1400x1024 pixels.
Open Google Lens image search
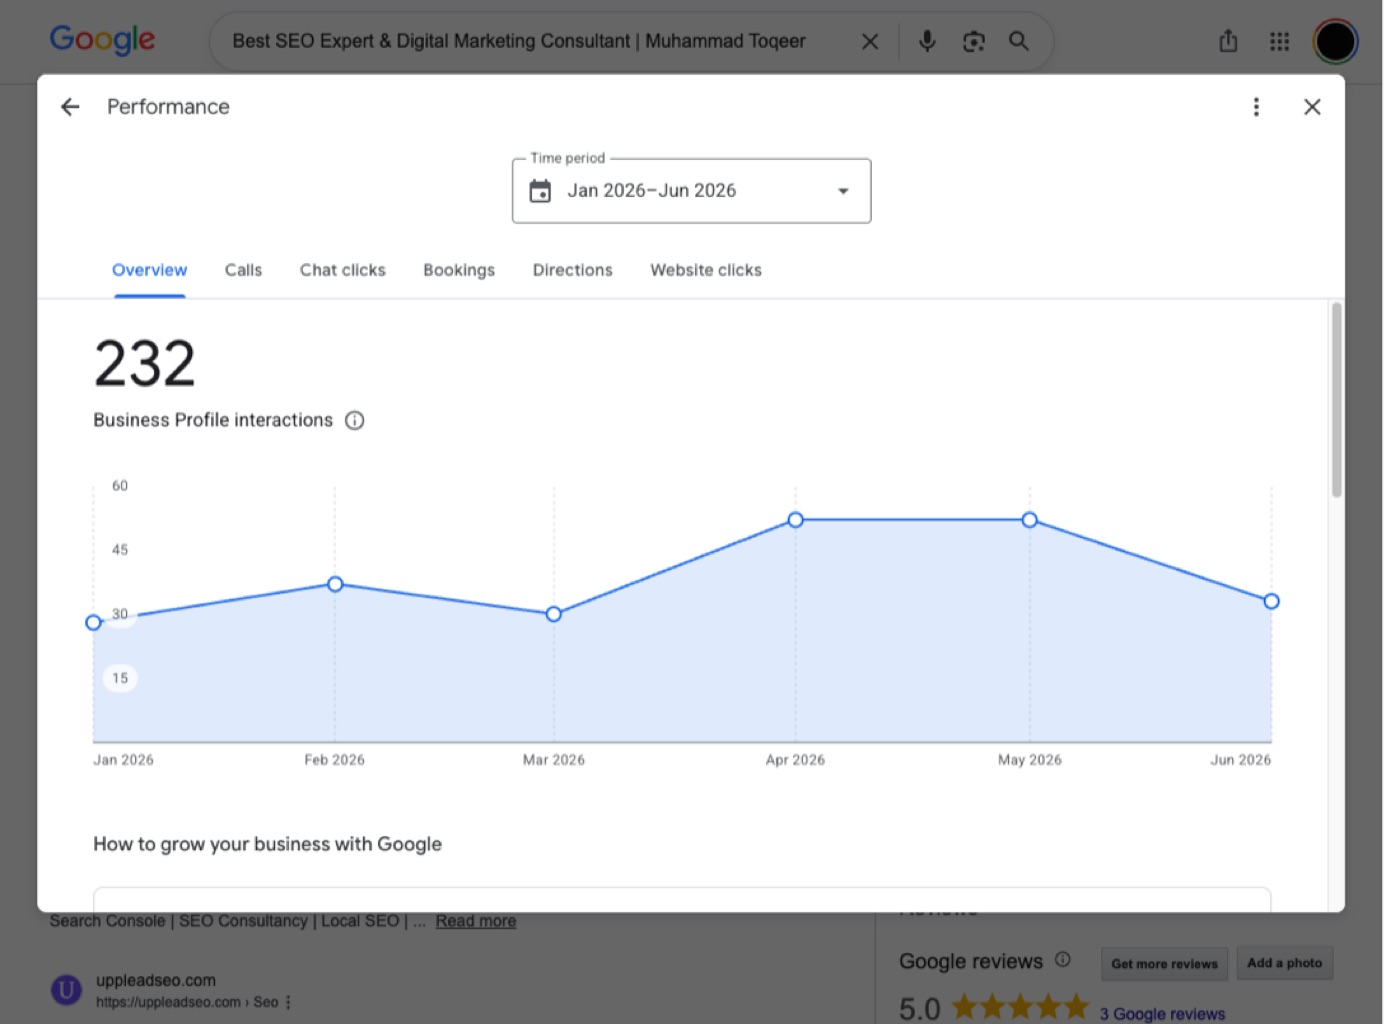[973, 41]
